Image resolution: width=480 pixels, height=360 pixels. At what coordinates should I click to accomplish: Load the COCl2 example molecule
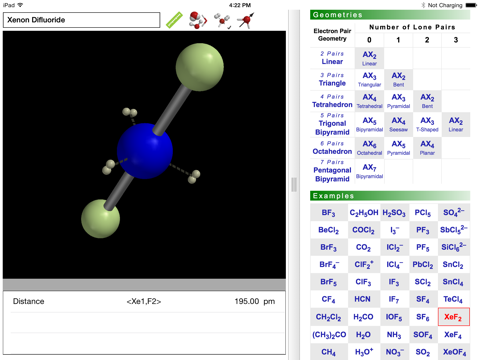point(364,230)
